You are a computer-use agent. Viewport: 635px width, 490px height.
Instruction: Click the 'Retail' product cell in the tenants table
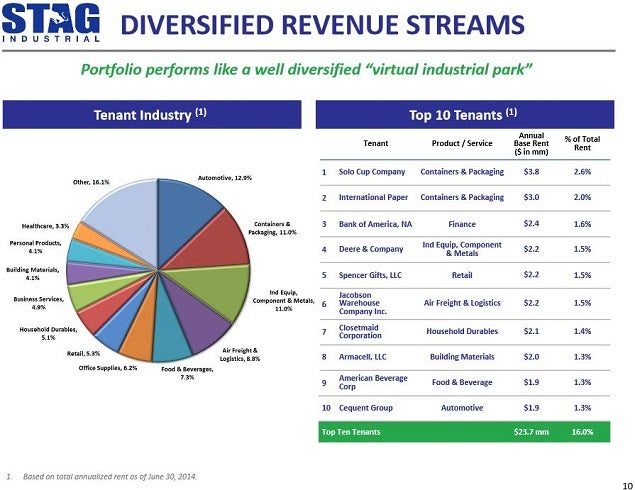[462, 275]
